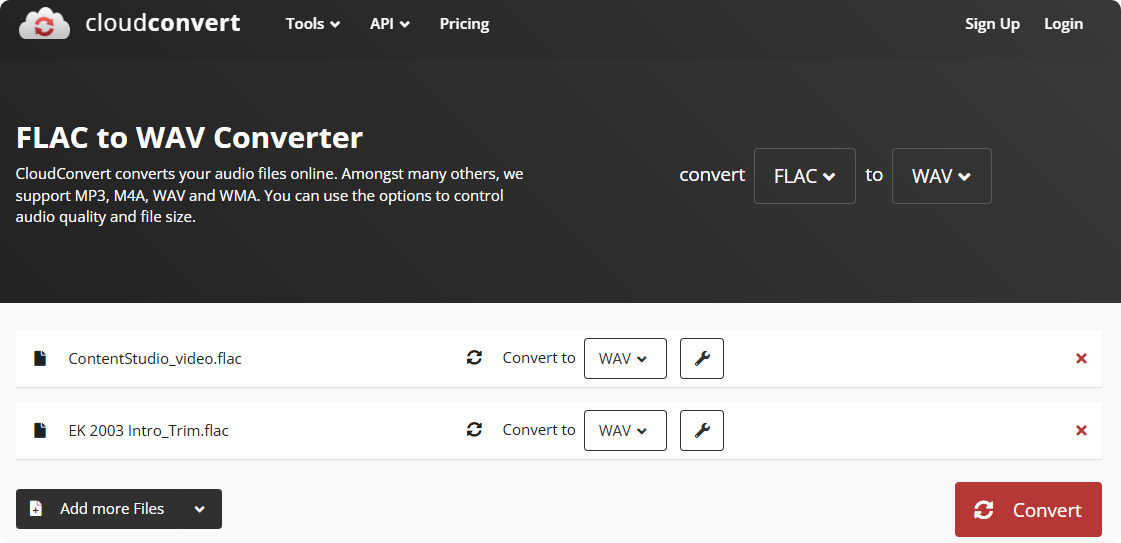The height and width of the screenshot is (543, 1121).
Task: Open the FLAC source format dropdown
Action: (804, 176)
